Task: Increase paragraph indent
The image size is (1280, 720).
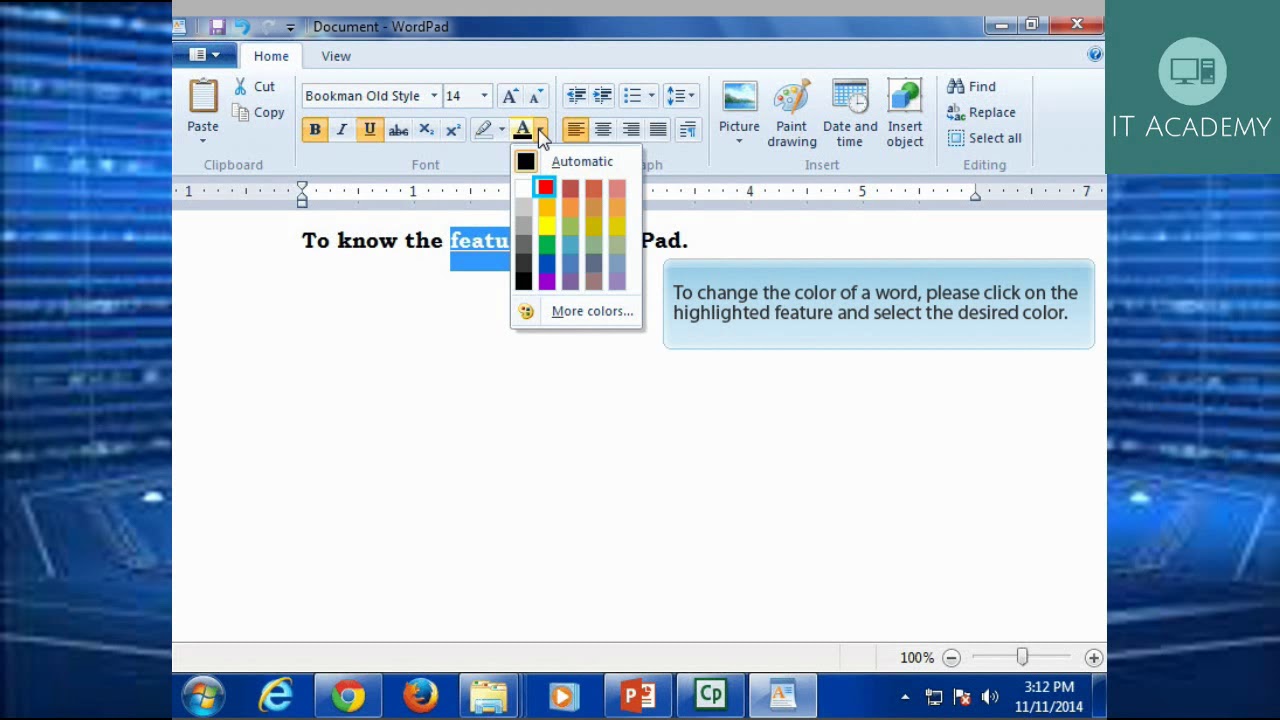Action: 602,96
